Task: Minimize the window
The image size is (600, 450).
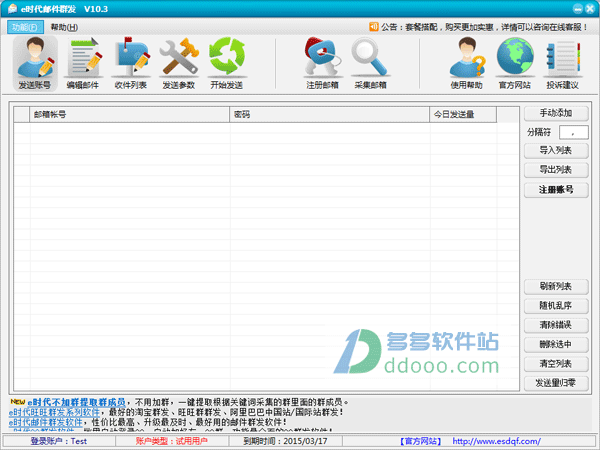Action: pyautogui.click(x=578, y=8)
